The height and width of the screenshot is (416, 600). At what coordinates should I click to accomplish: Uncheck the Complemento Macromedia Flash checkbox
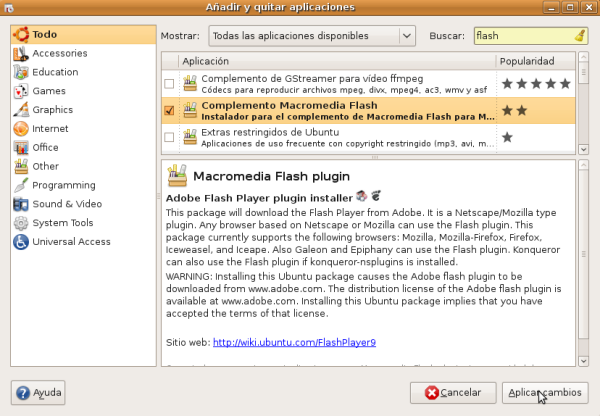click(169, 110)
